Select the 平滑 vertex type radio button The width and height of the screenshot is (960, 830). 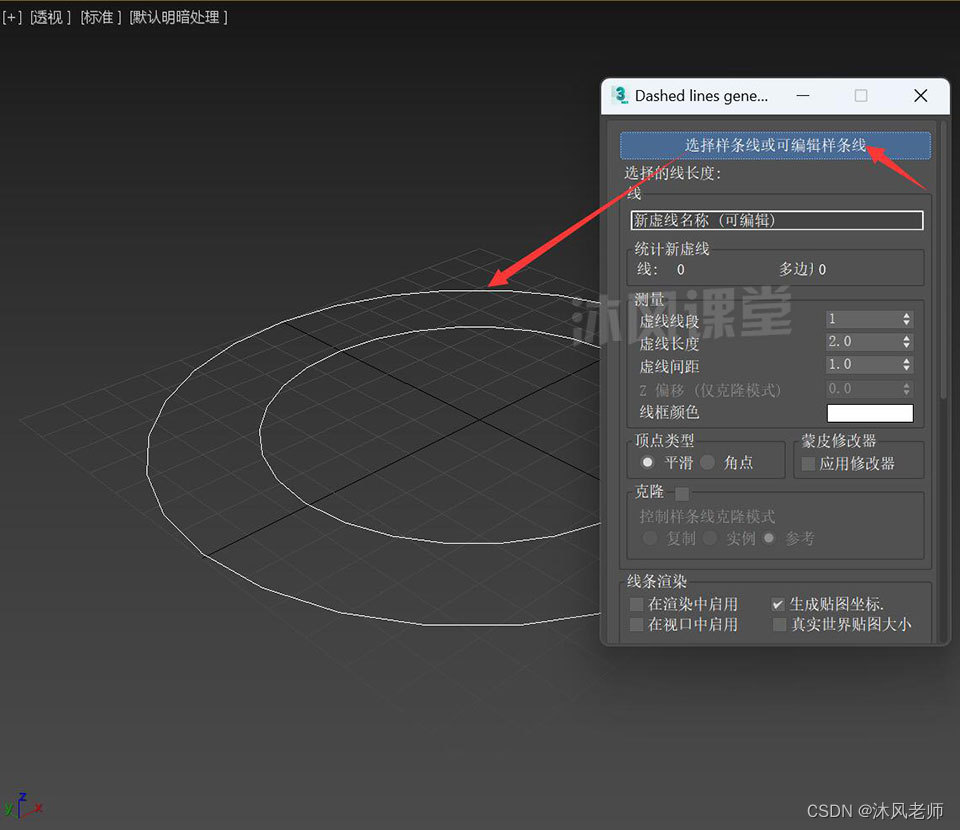[647, 462]
